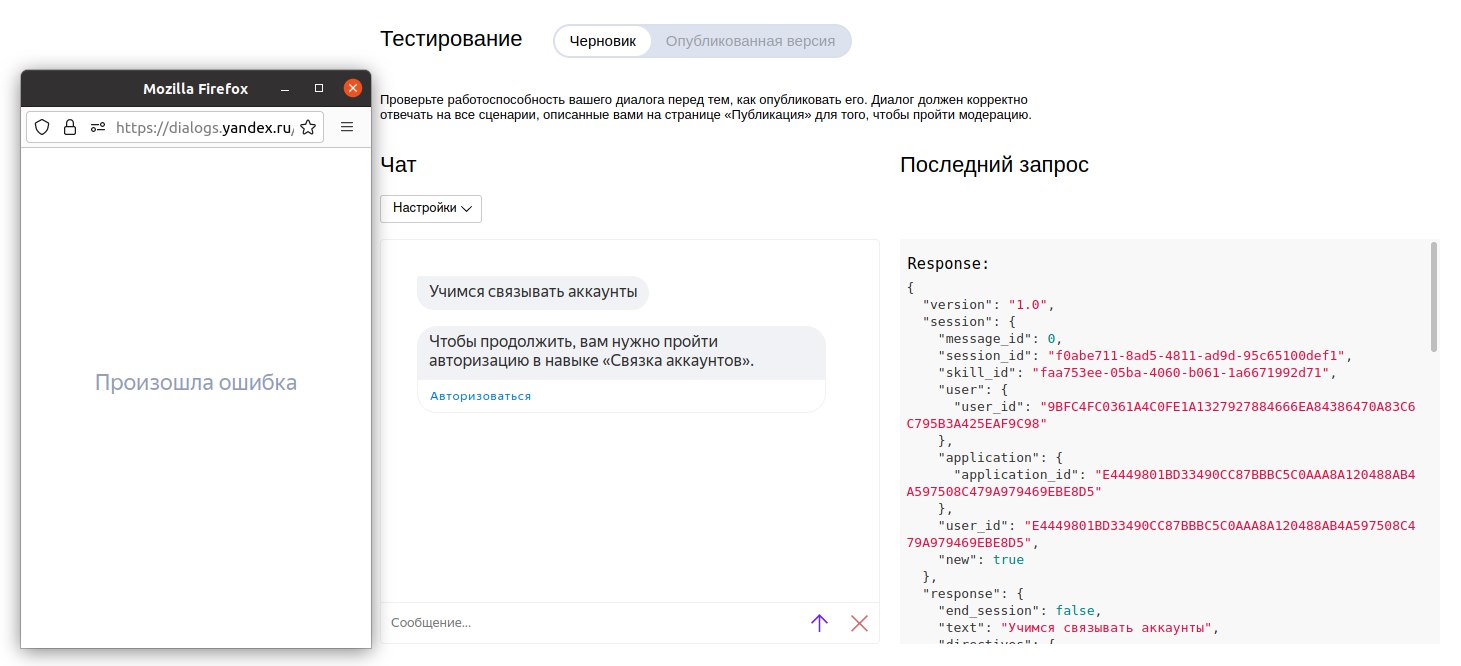The image size is (1461, 666).
Task: Close the Mozilla Firefox popup window
Action: pyautogui.click(x=352, y=88)
